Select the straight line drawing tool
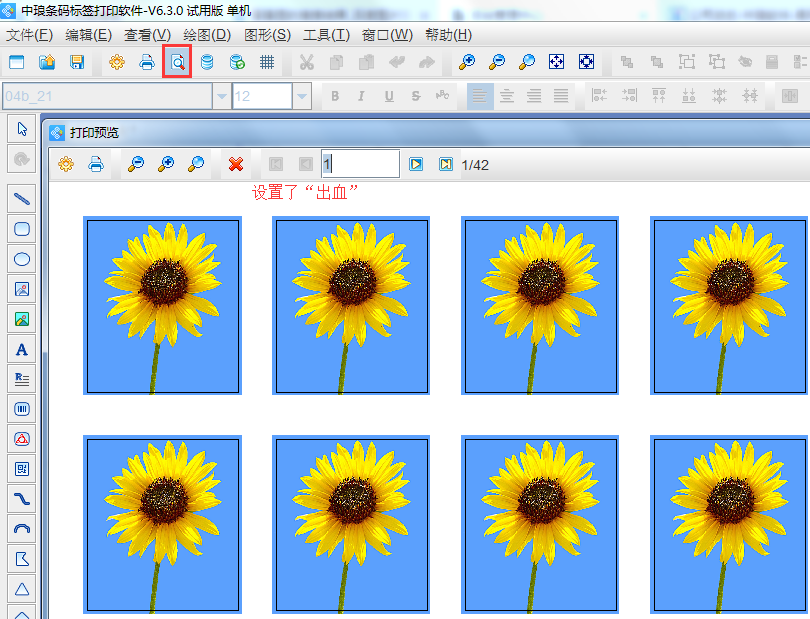Screen dimensions: 810x619 coord(22,199)
